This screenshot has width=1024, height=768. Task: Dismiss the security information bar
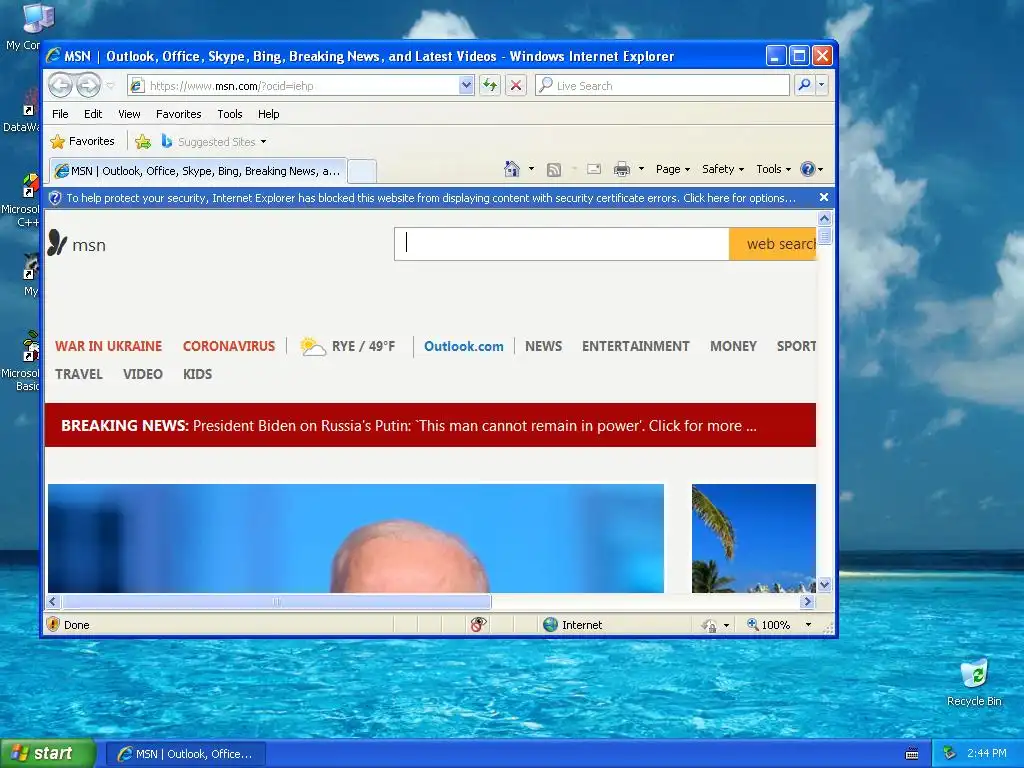(824, 197)
